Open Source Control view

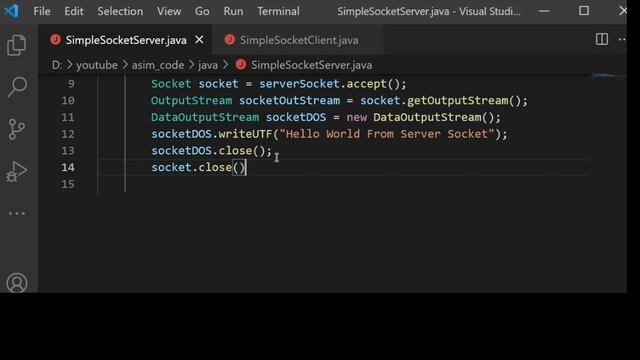[x=17, y=129]
